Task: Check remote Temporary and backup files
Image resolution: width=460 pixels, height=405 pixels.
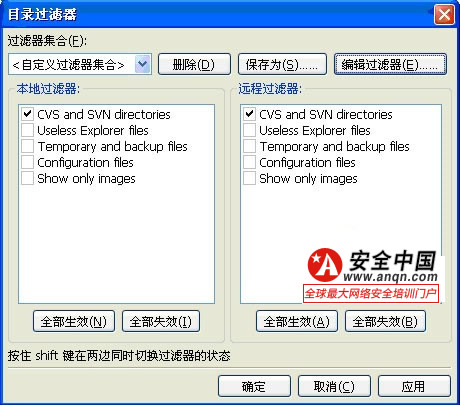Action: coord(249,146)
